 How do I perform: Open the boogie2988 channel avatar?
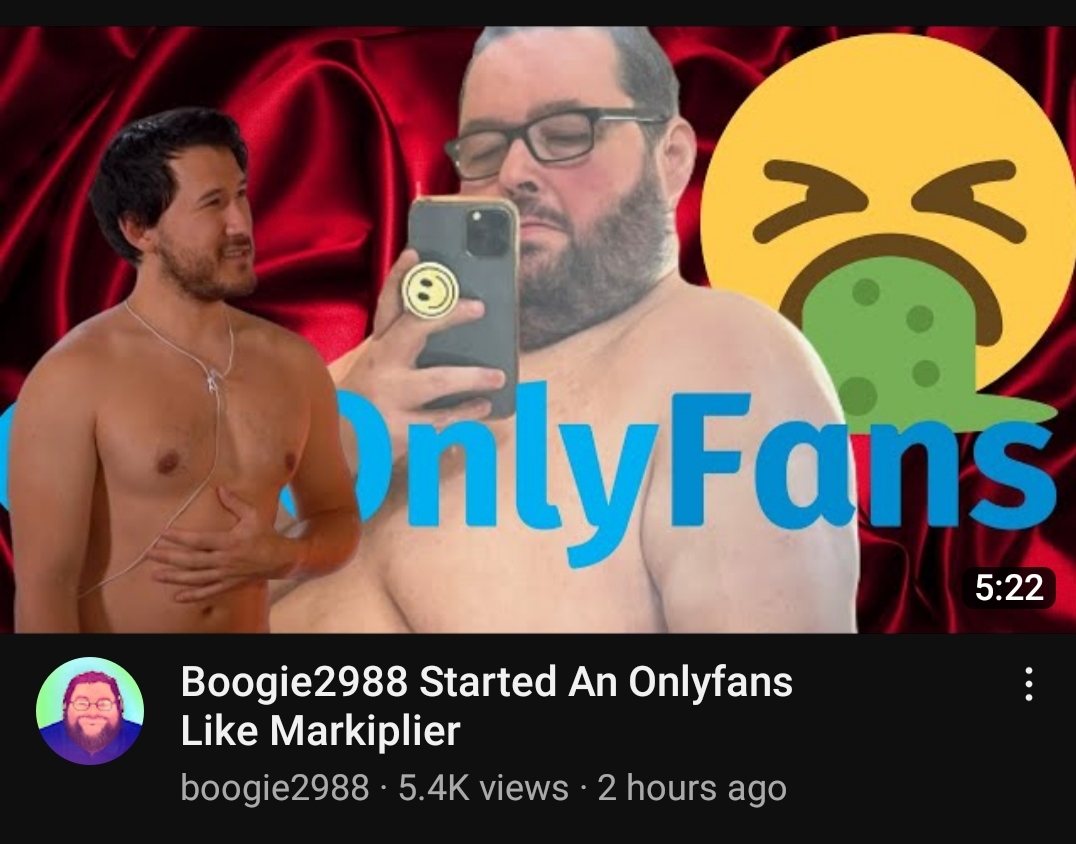click(x=90, y=711)
